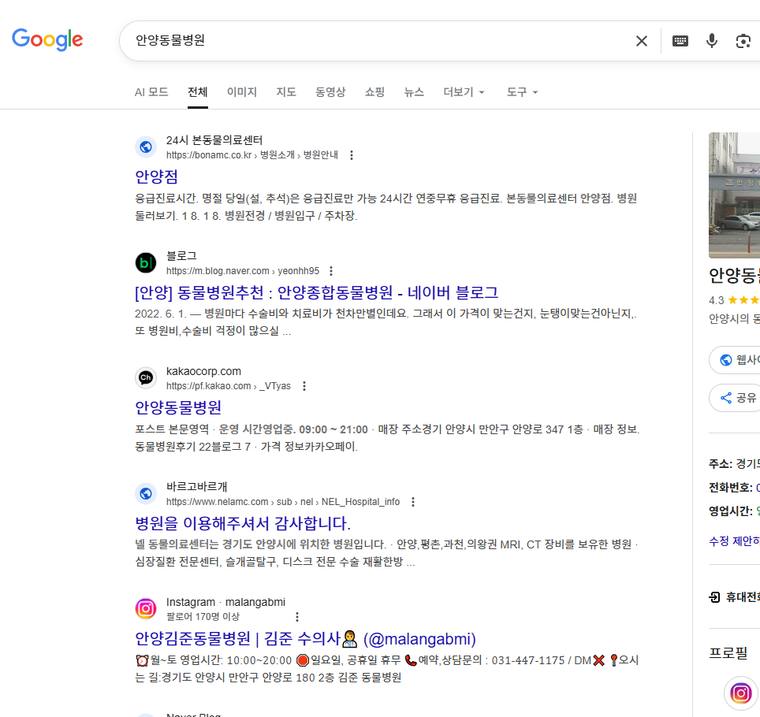
Task: Select the 전체 tab
Action: tap(198, 92)
